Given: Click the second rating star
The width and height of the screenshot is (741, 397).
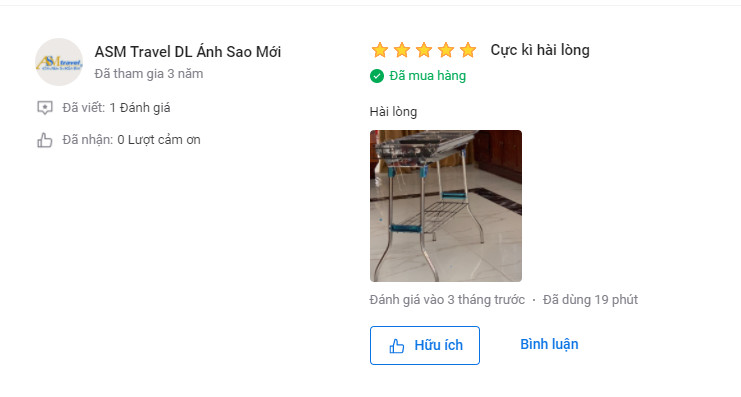Looking at the screenshot, I should pyautogui.click(x=402, y=50).
